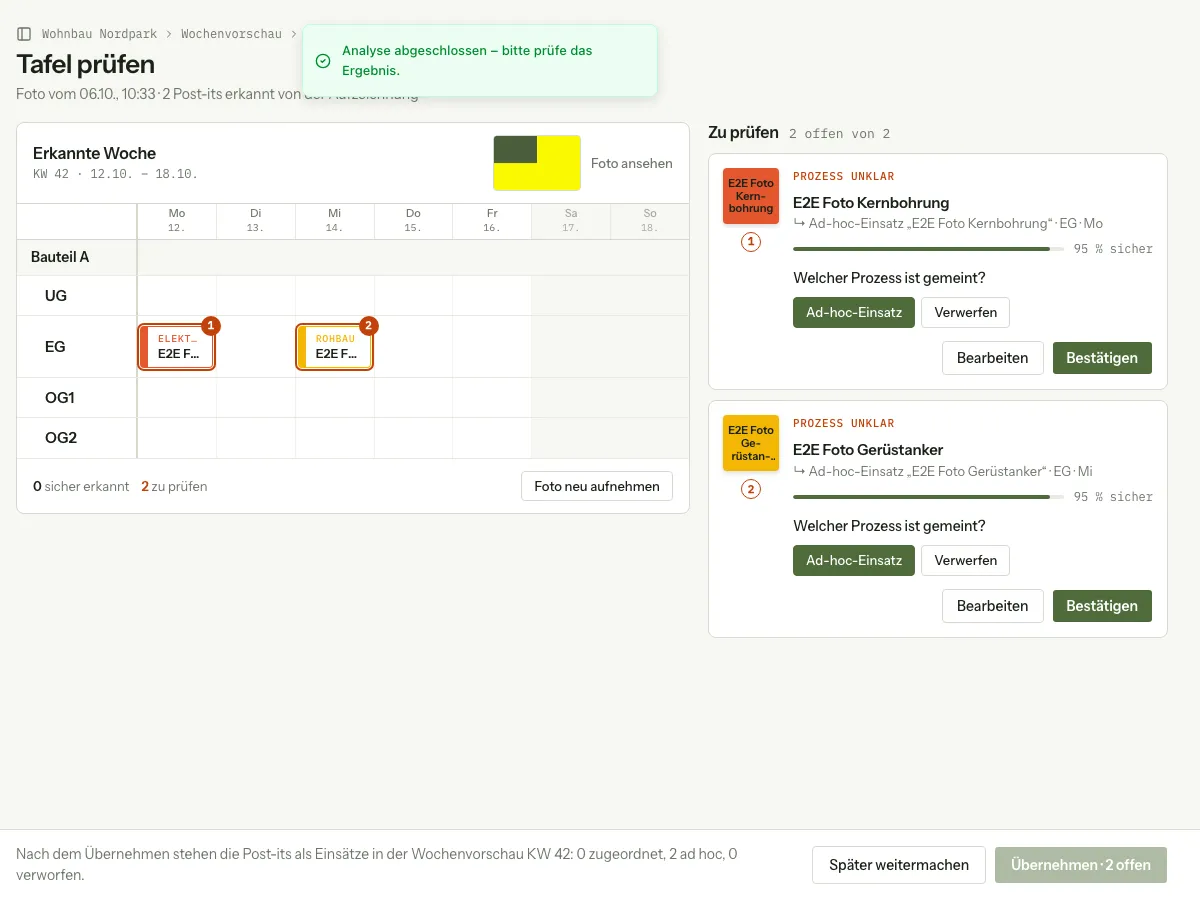This screenshot has height=900, width=1200.
Task: Click Bestätigen on the Kernbohrung card
Action: (1102, 358)
